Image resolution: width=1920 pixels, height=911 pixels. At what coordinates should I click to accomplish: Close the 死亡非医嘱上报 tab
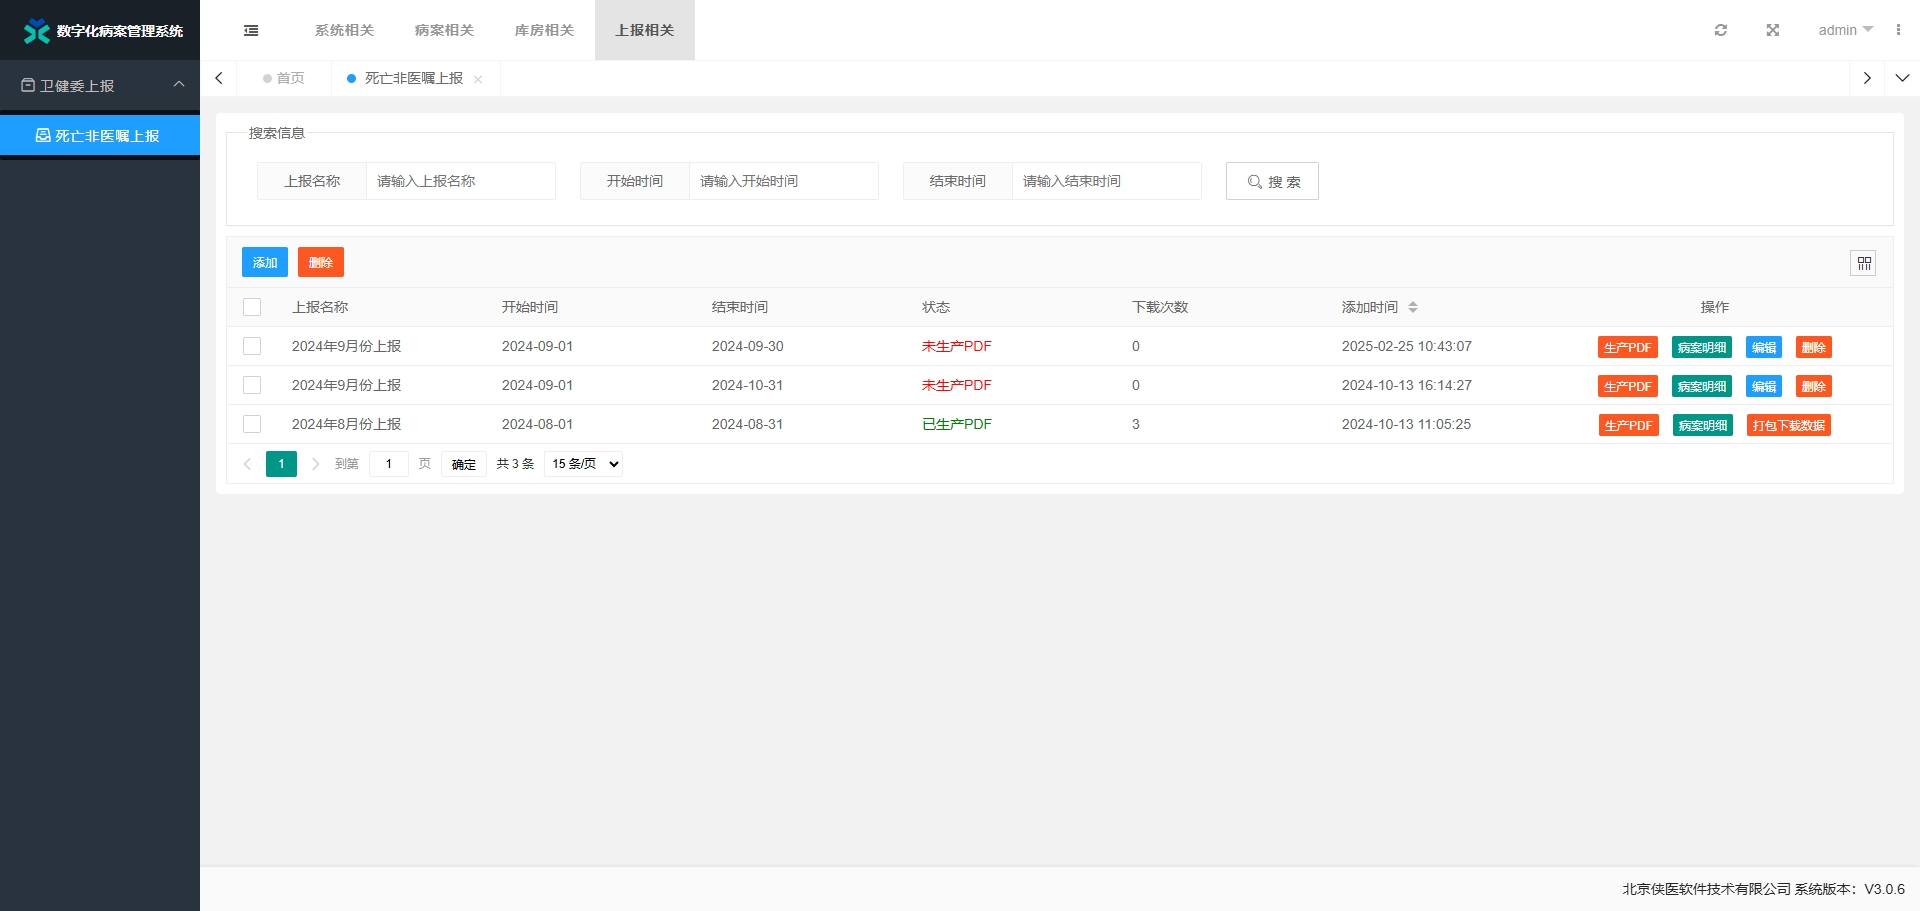tap(478, 80)
